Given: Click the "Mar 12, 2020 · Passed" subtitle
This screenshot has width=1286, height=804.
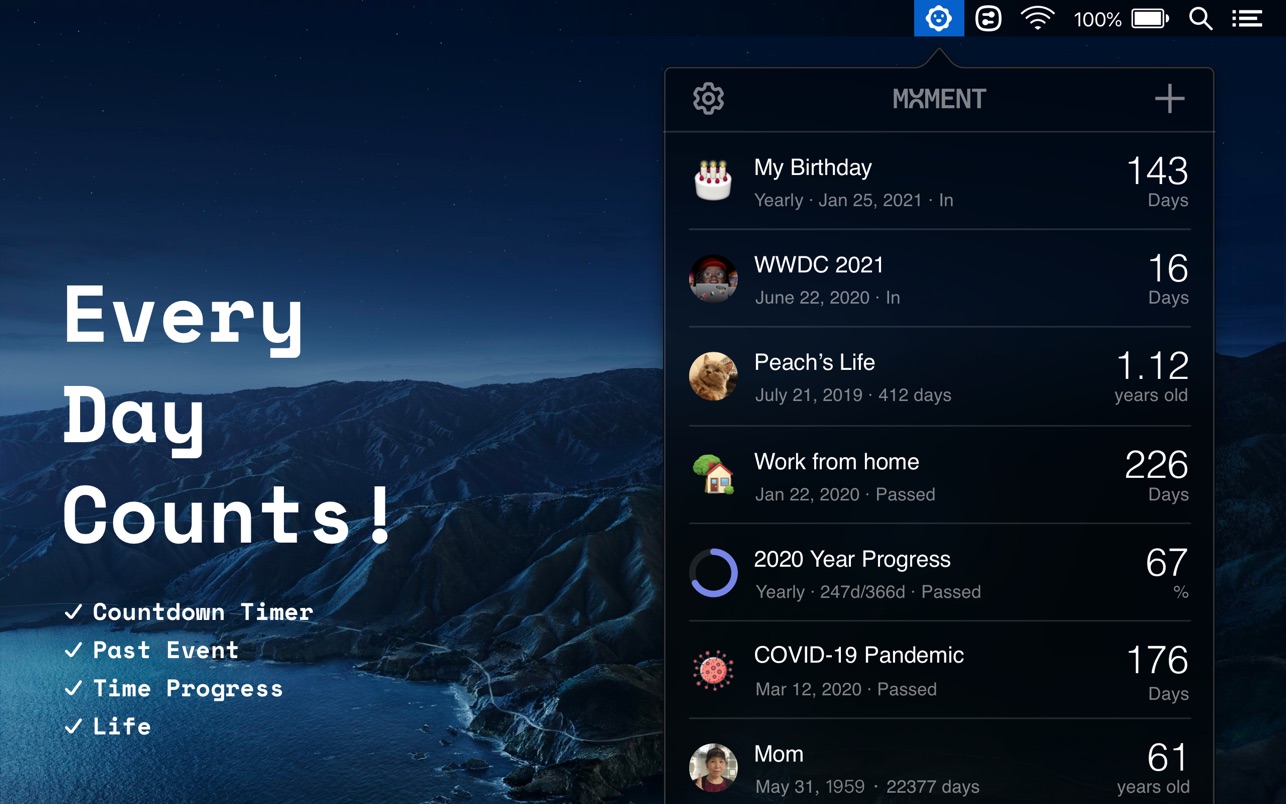Looking at the screenshot, I should pyautogui.click(x=846, y=689).
